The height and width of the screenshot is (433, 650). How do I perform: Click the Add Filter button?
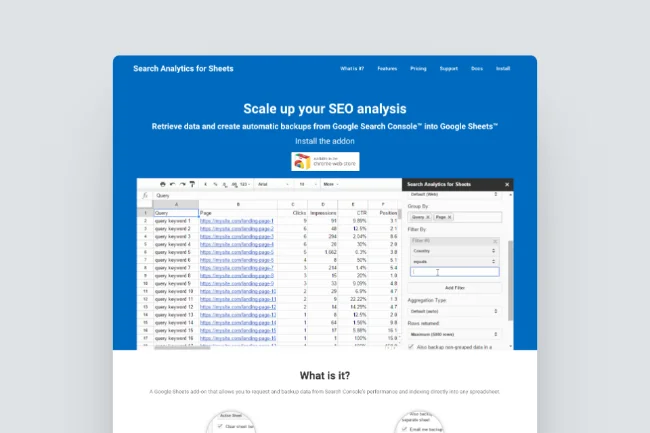454,288
